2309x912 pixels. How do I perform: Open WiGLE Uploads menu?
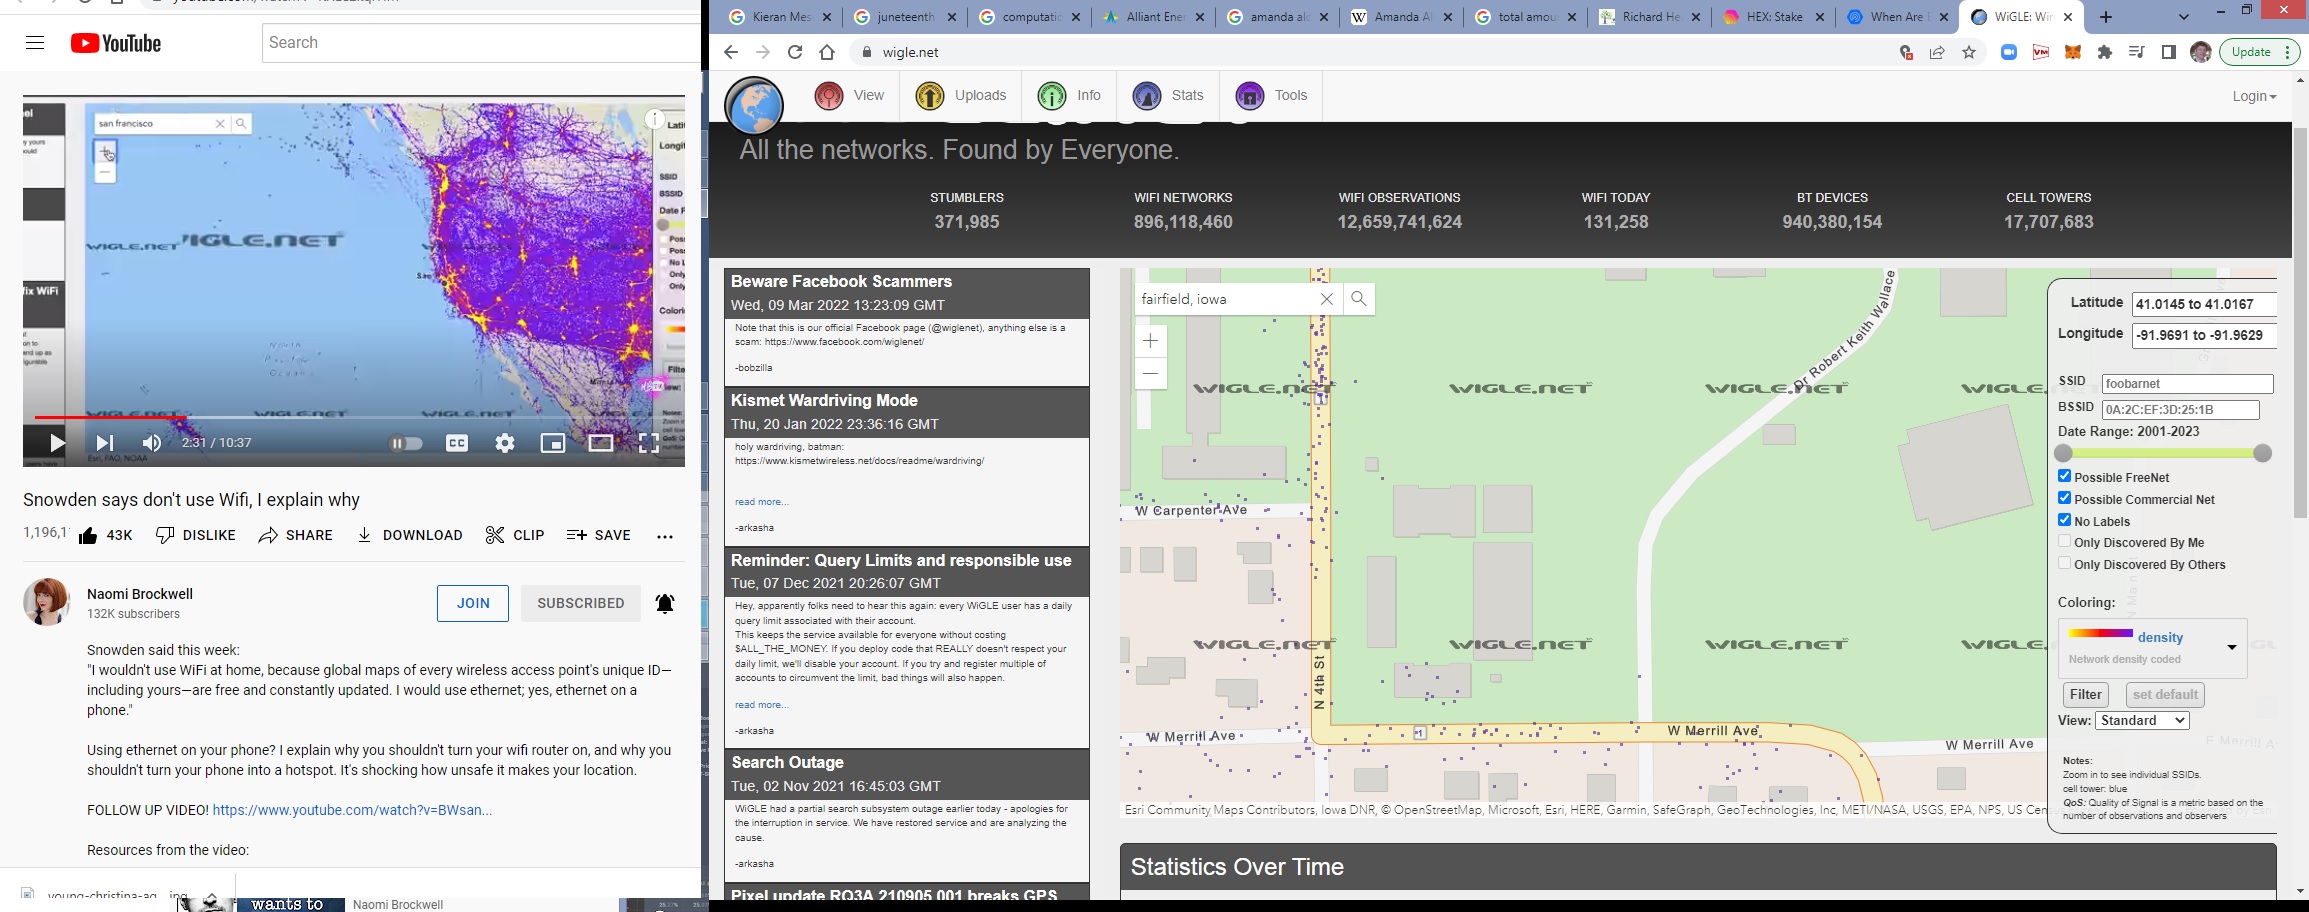pyautogui.click(x=960, y=96)
